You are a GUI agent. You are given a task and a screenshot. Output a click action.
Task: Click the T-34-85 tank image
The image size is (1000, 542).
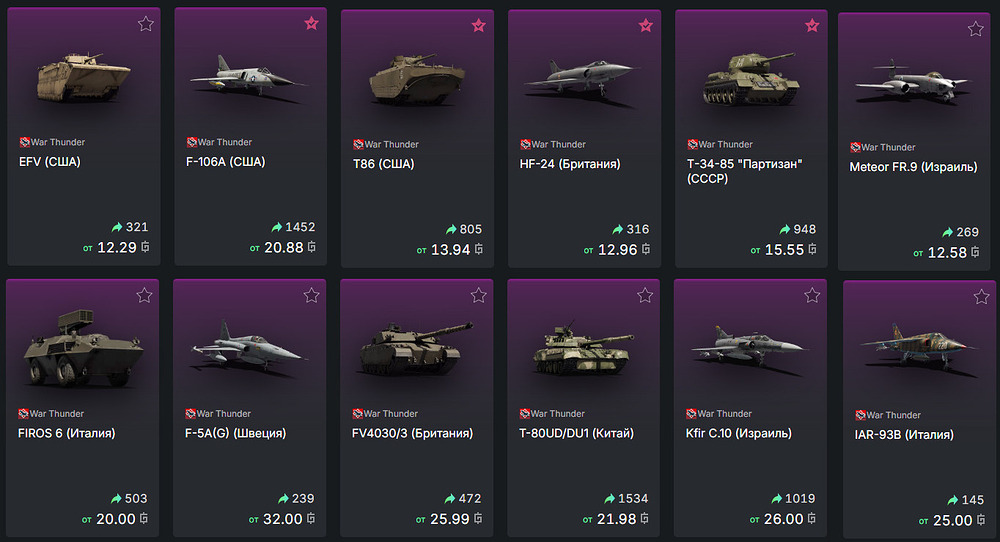point(750,79)
